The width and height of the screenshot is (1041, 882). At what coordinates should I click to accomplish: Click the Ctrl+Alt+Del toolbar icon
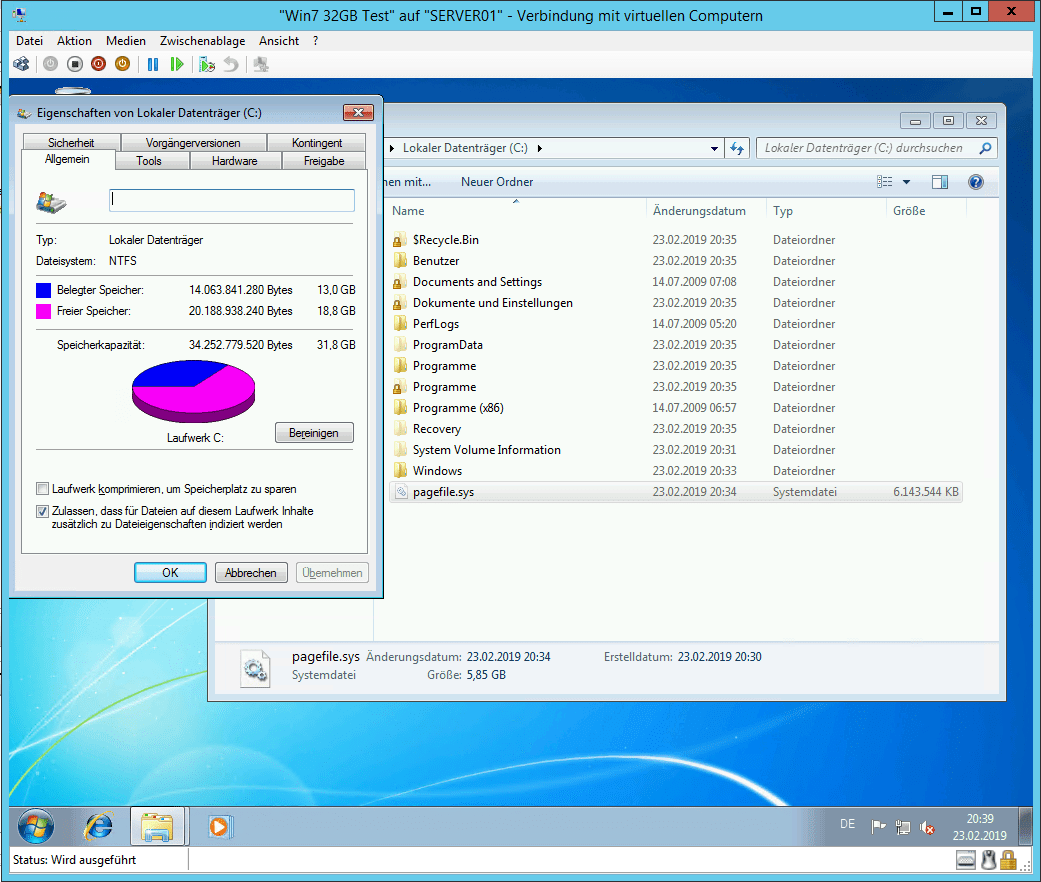point(21,64)
